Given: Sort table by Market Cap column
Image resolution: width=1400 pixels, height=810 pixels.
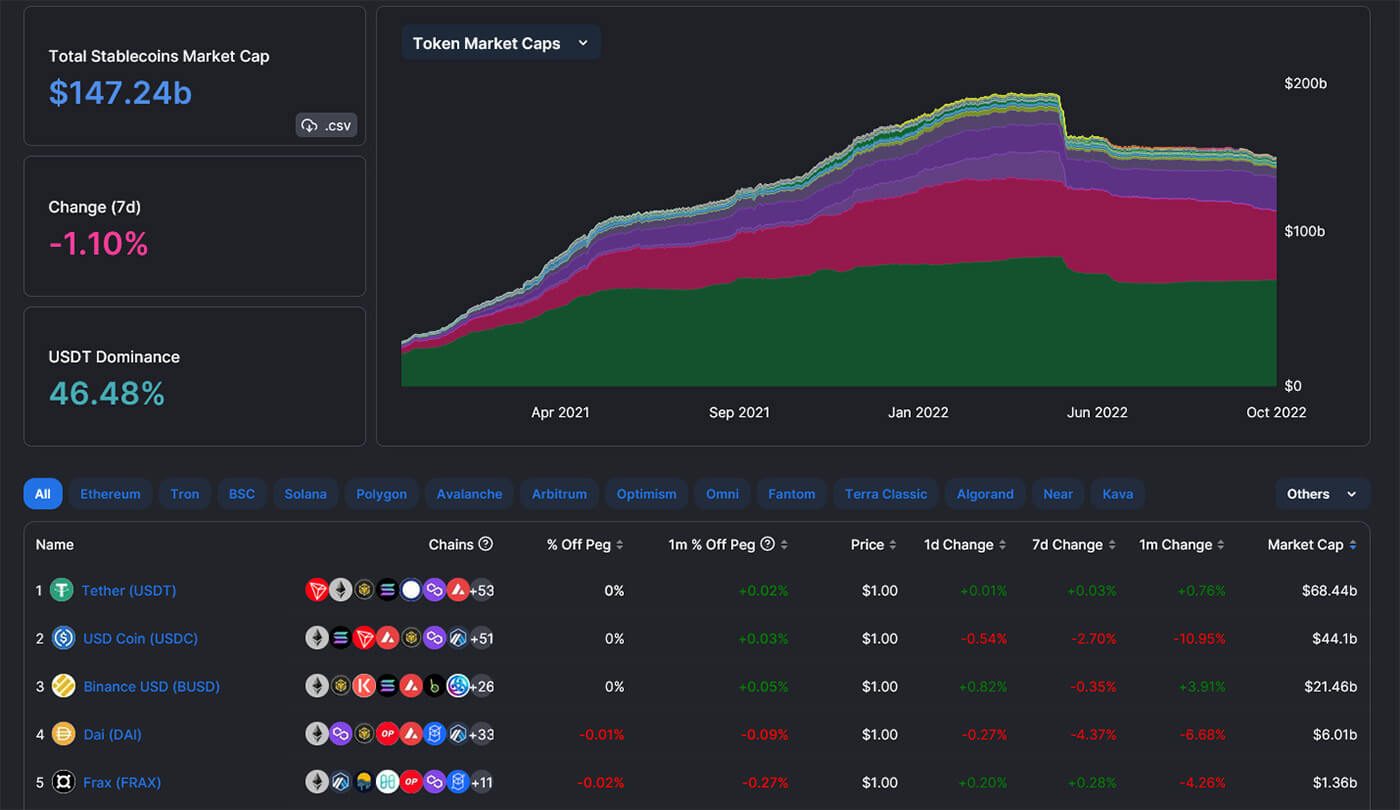Looking at the screenshot, I should pyautogui.click(x=1312, y=545).
